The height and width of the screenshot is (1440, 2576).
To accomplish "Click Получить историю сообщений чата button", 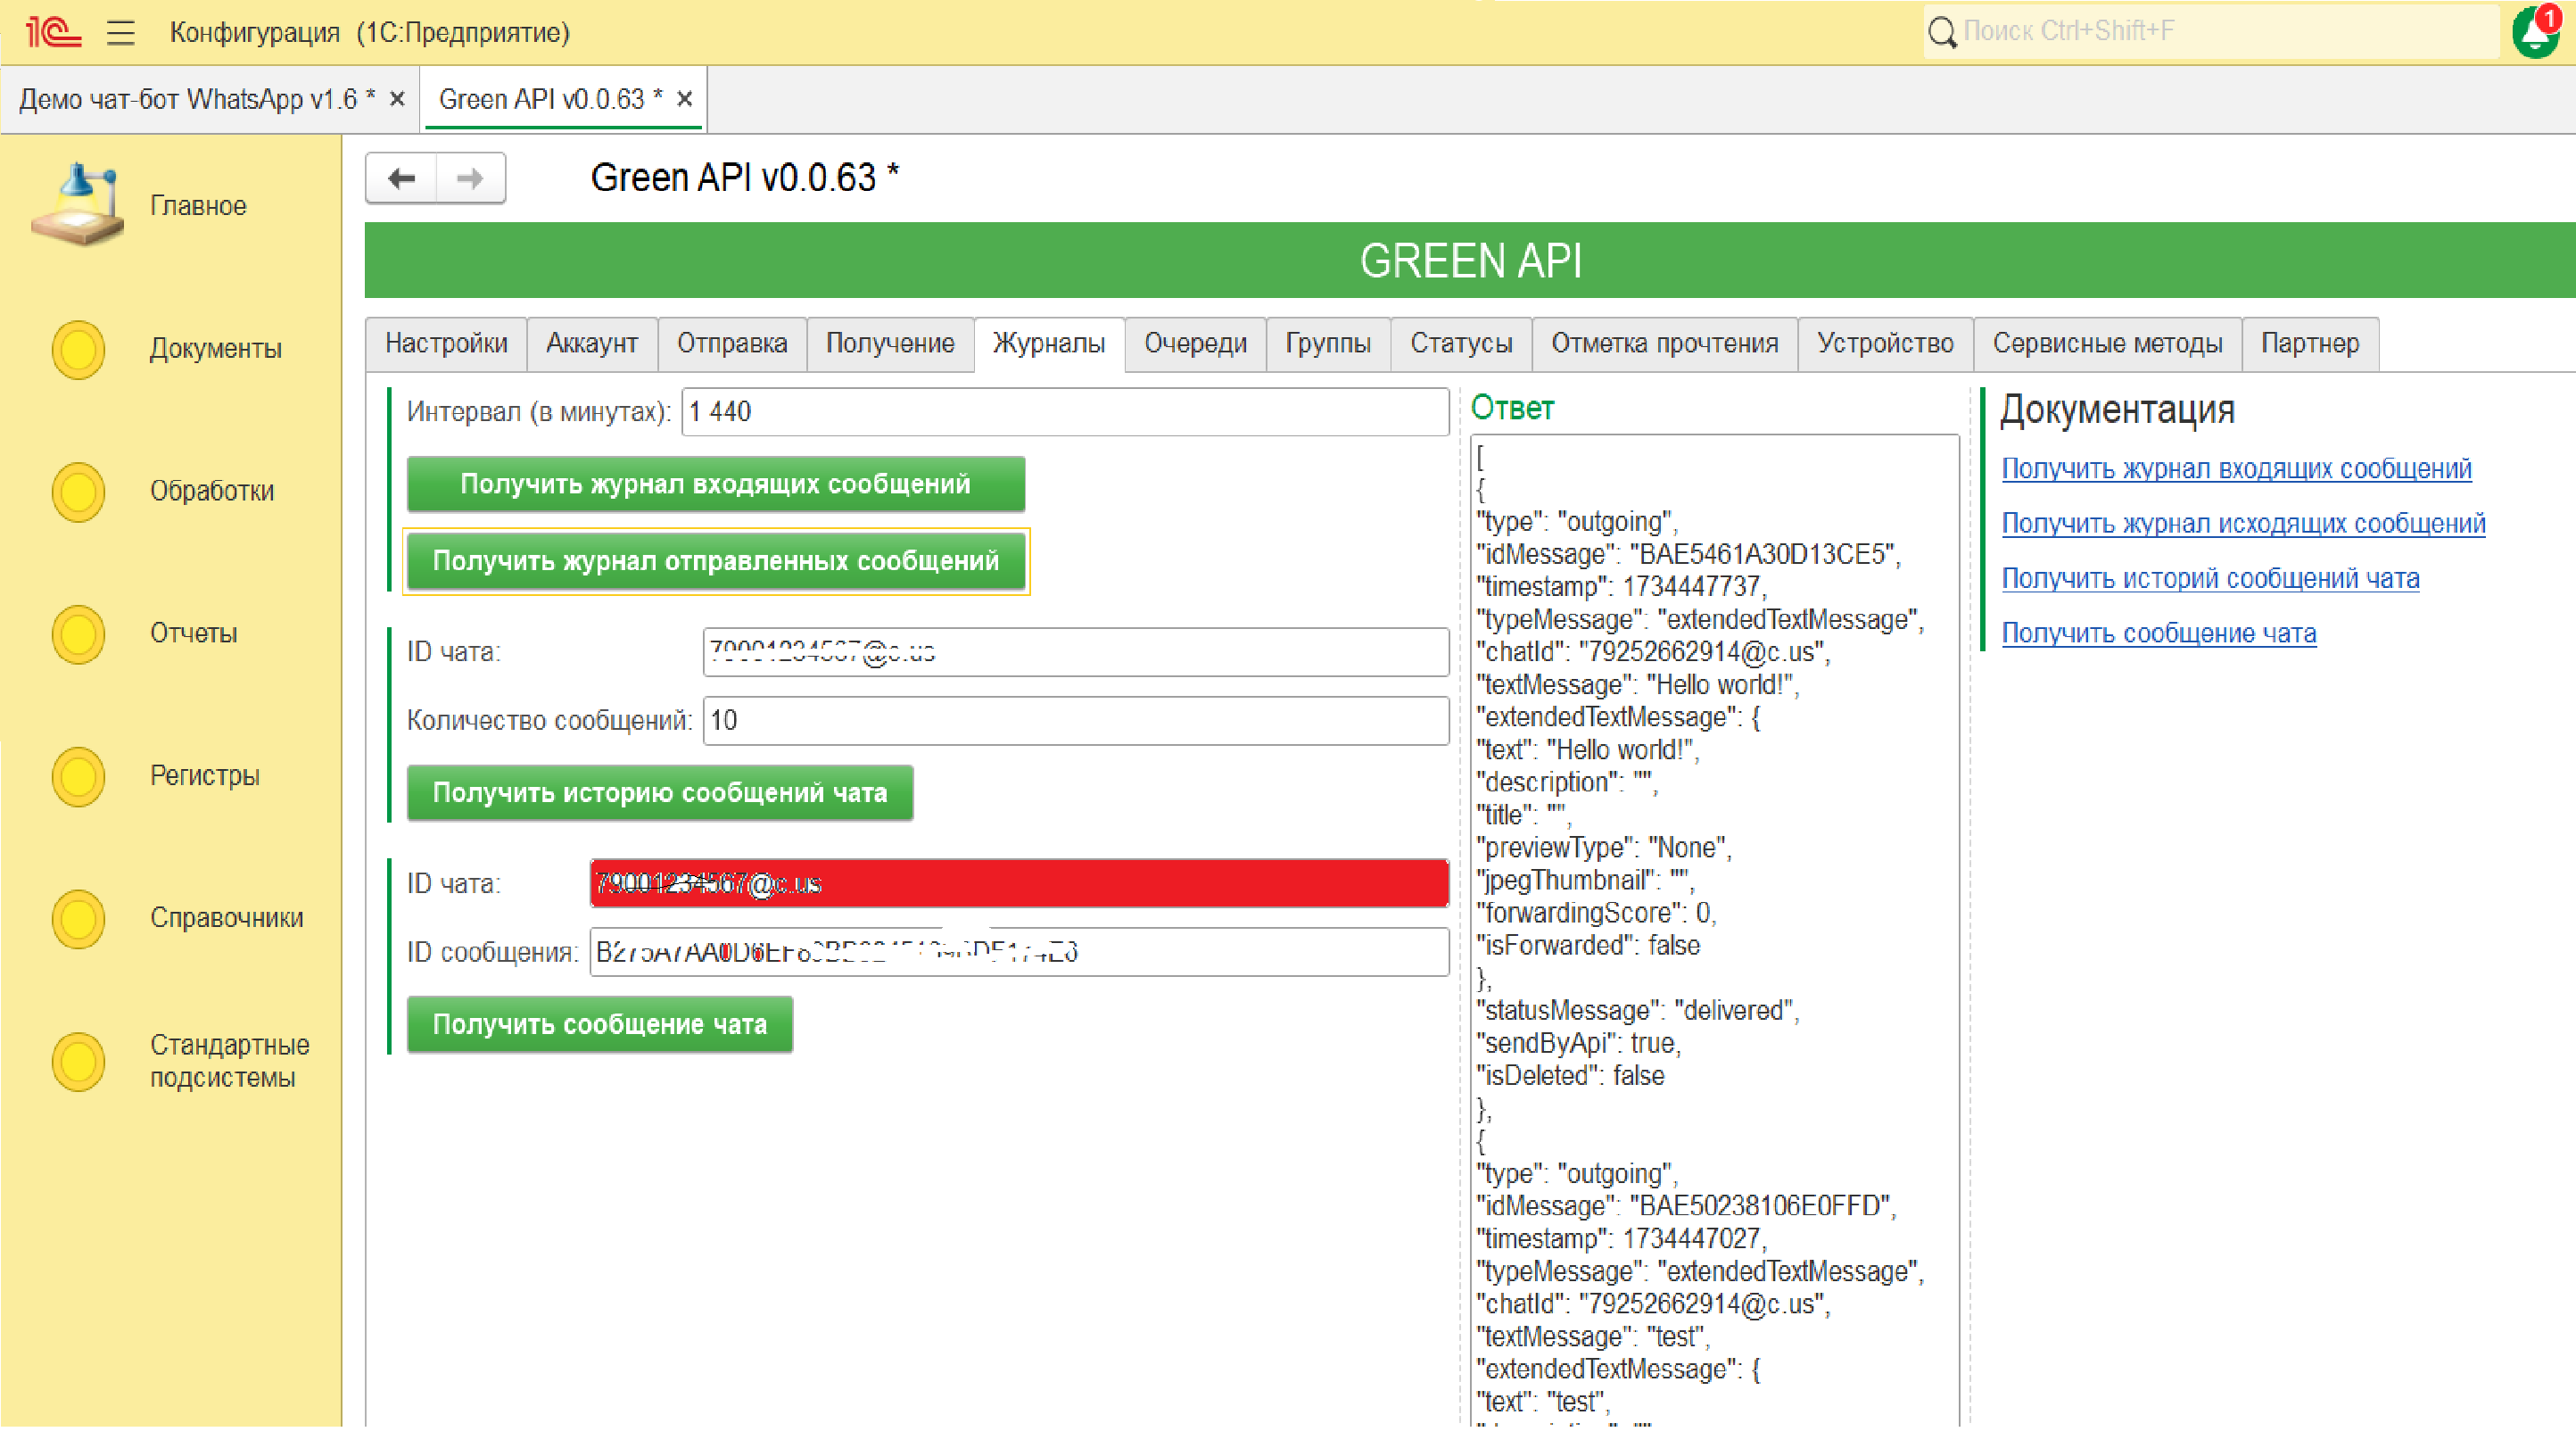I will tap(659, 793).
